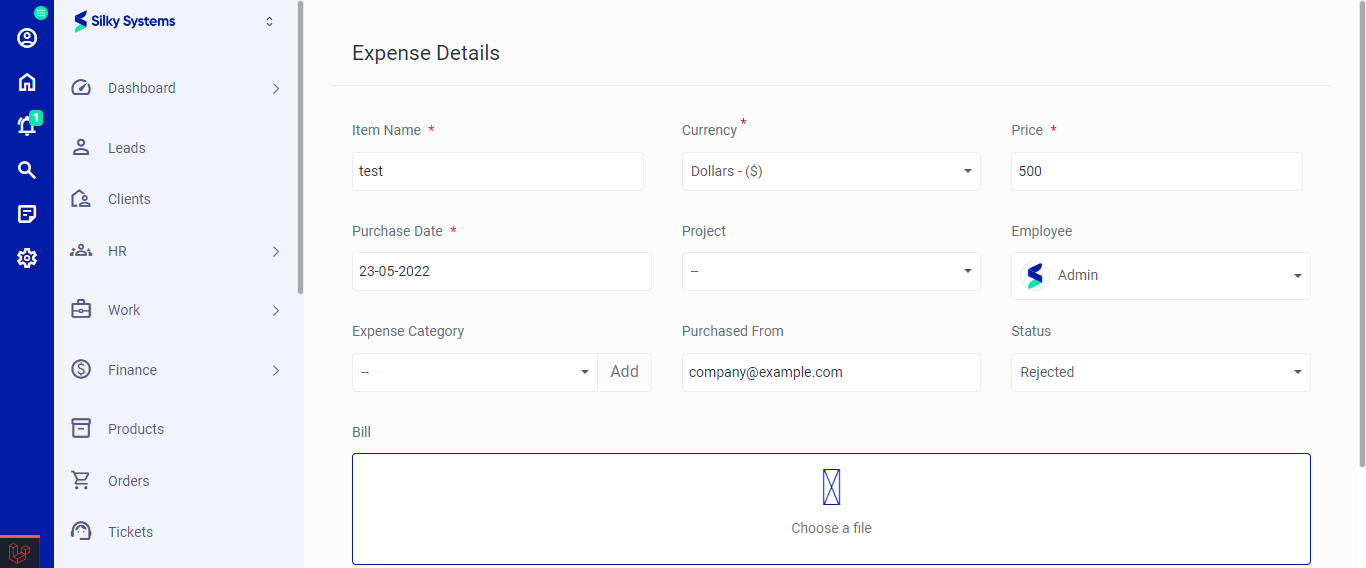Click the Price input field
The height and width of the screenshot is (568, 1366).
(1156, 171)
